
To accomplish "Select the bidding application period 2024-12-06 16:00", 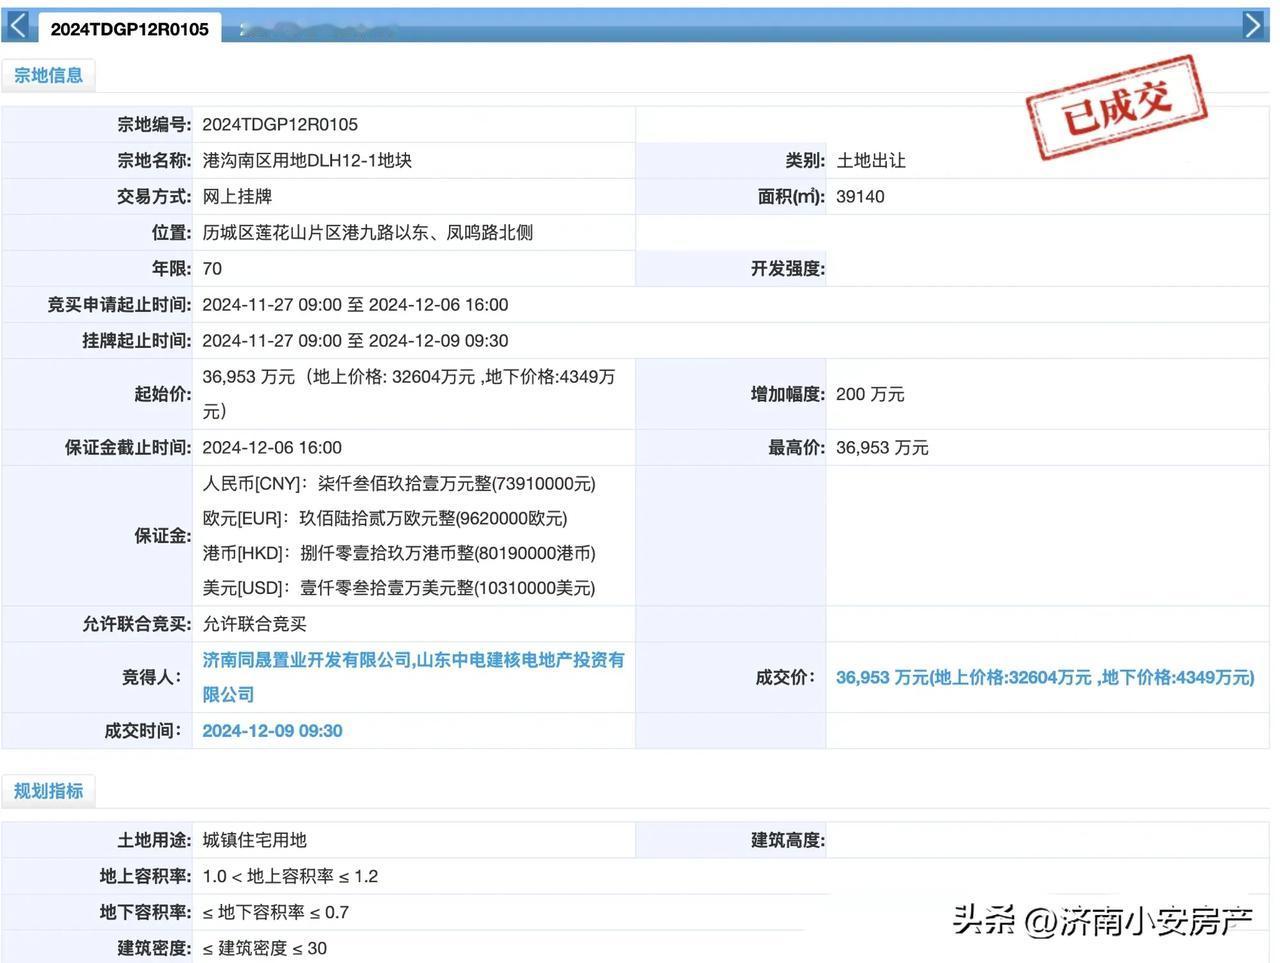I will [x=355, y=304].
